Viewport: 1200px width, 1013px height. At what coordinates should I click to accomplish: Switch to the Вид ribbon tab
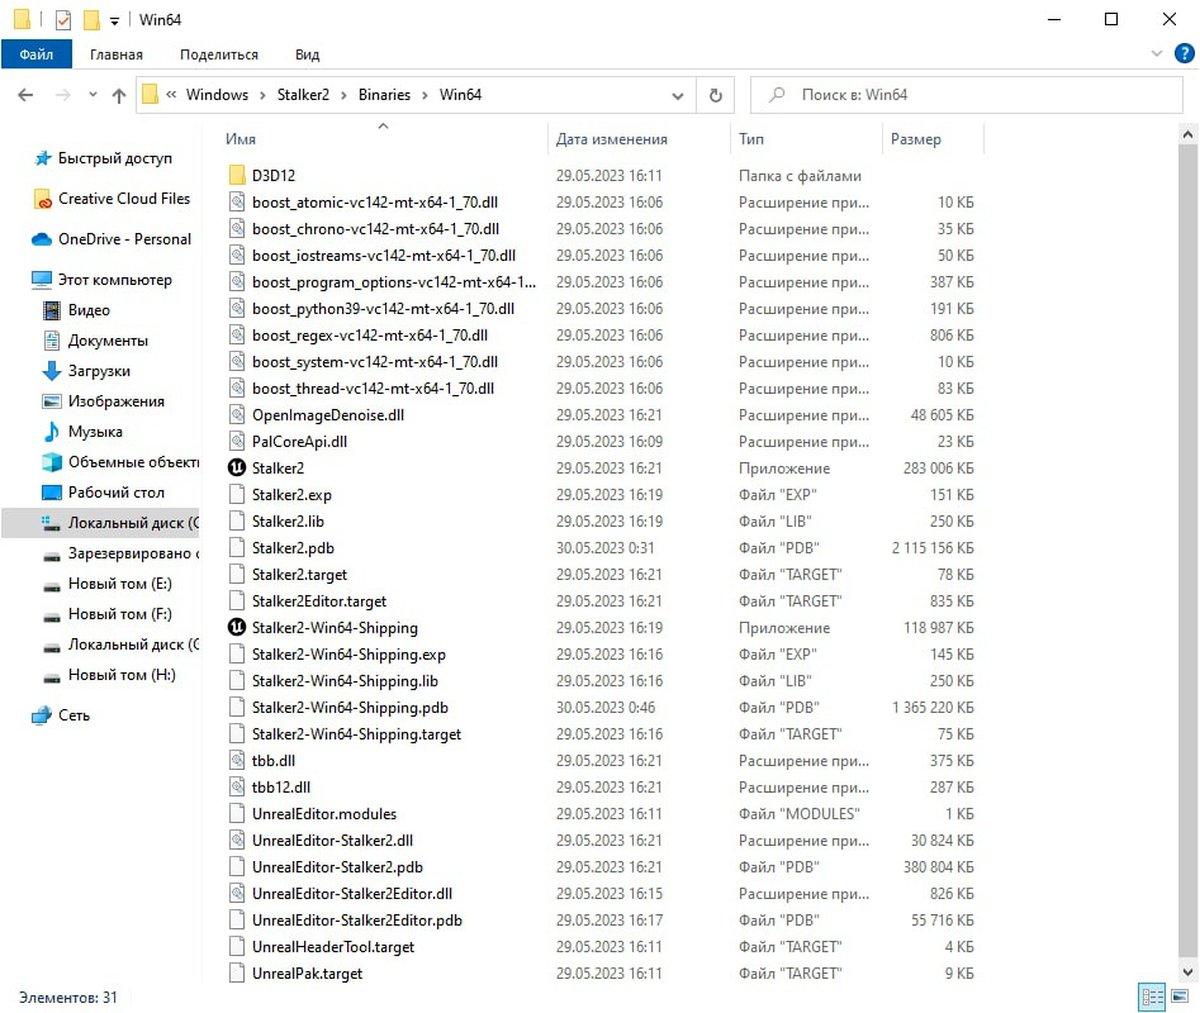307,54
